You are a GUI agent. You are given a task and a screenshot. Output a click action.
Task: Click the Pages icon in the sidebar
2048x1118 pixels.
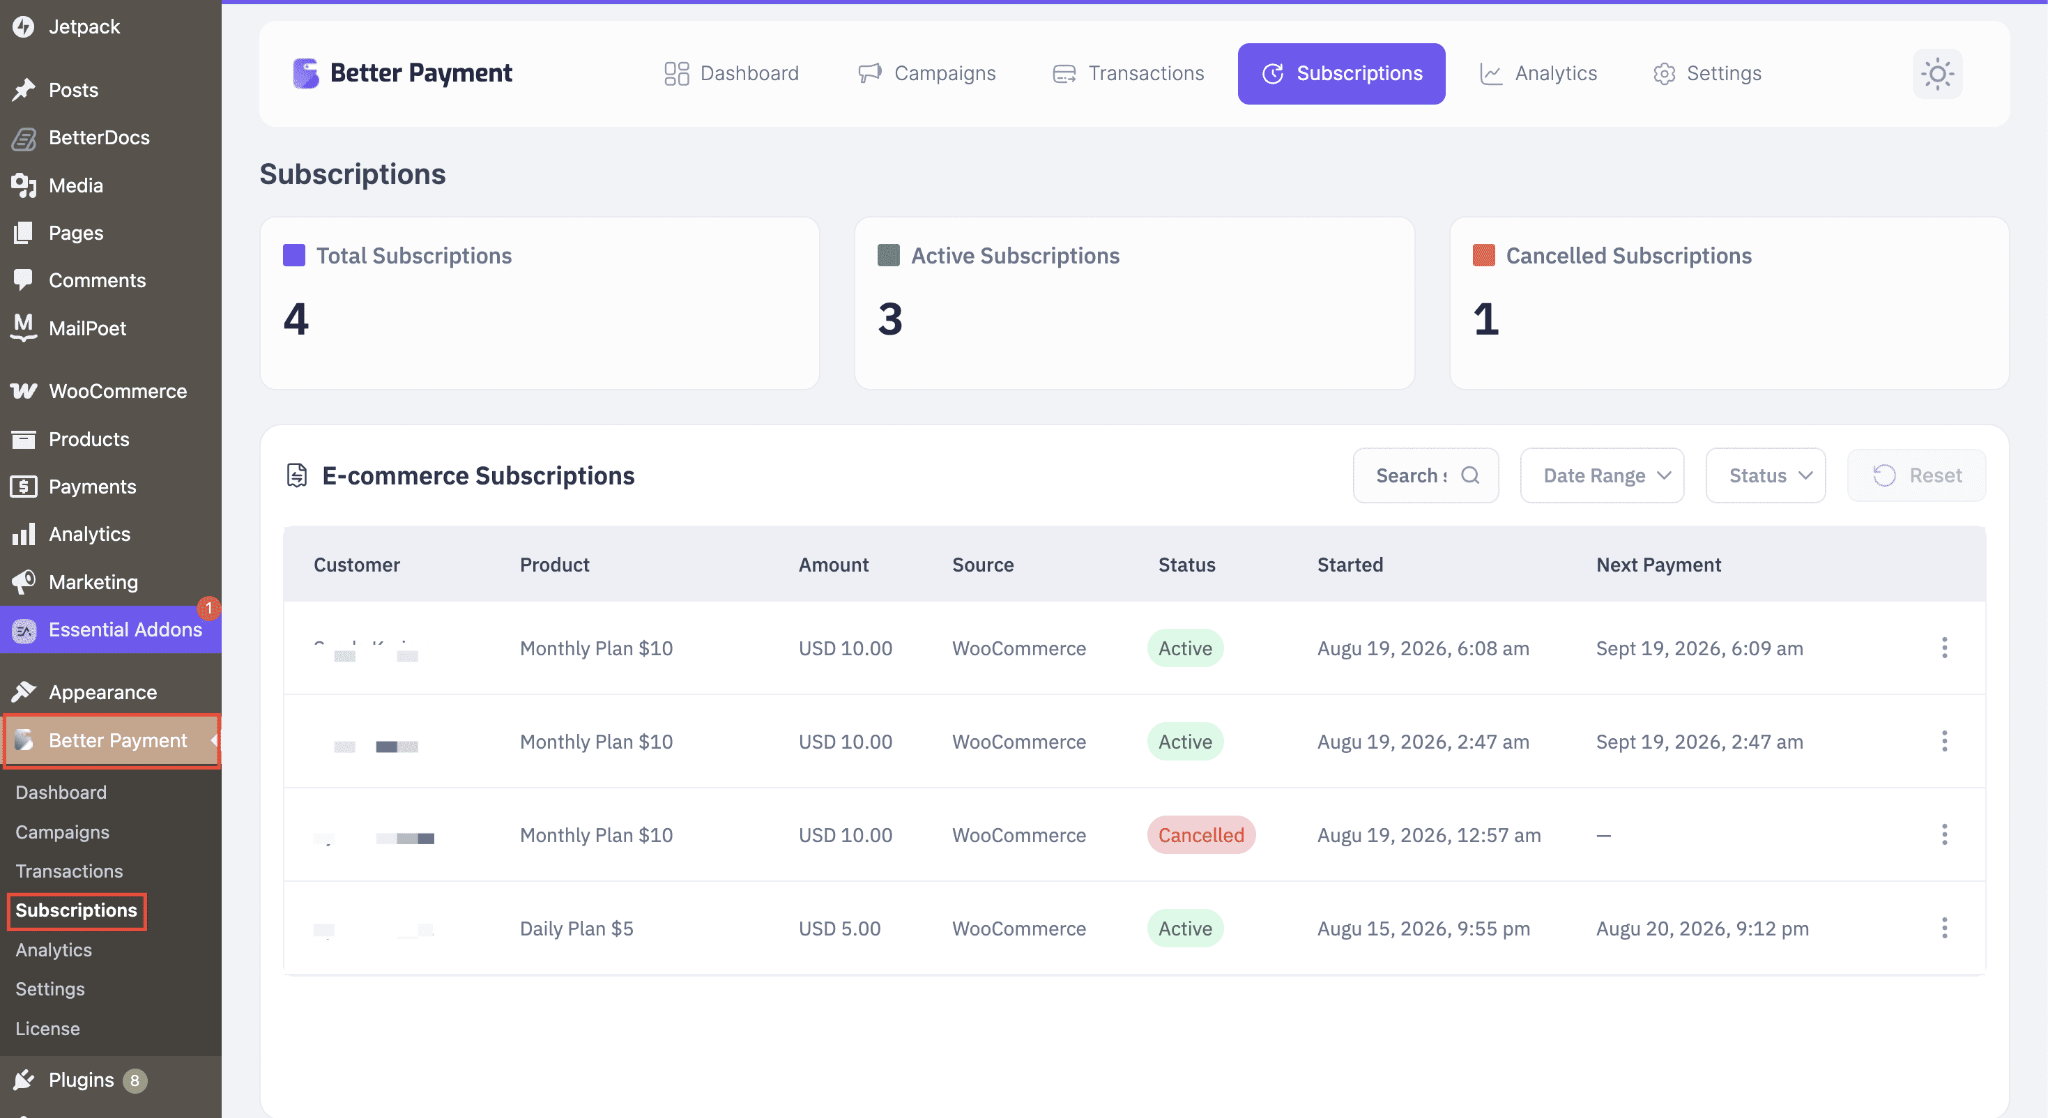click(x=24, y=233)
